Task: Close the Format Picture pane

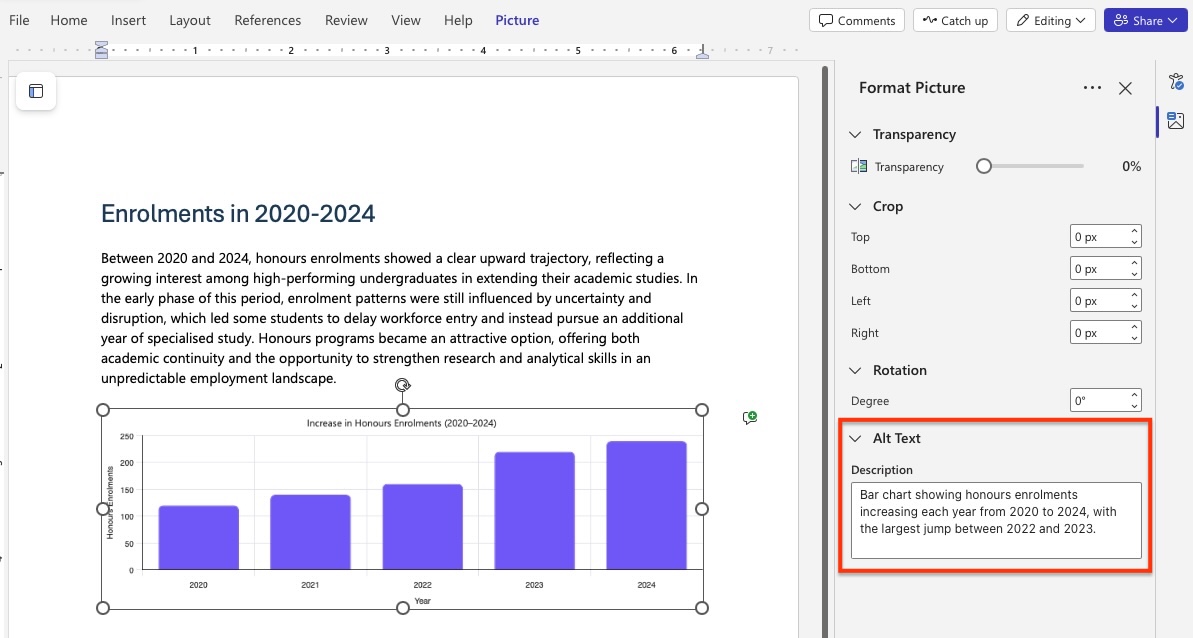Action: [x=1125, y=88]
